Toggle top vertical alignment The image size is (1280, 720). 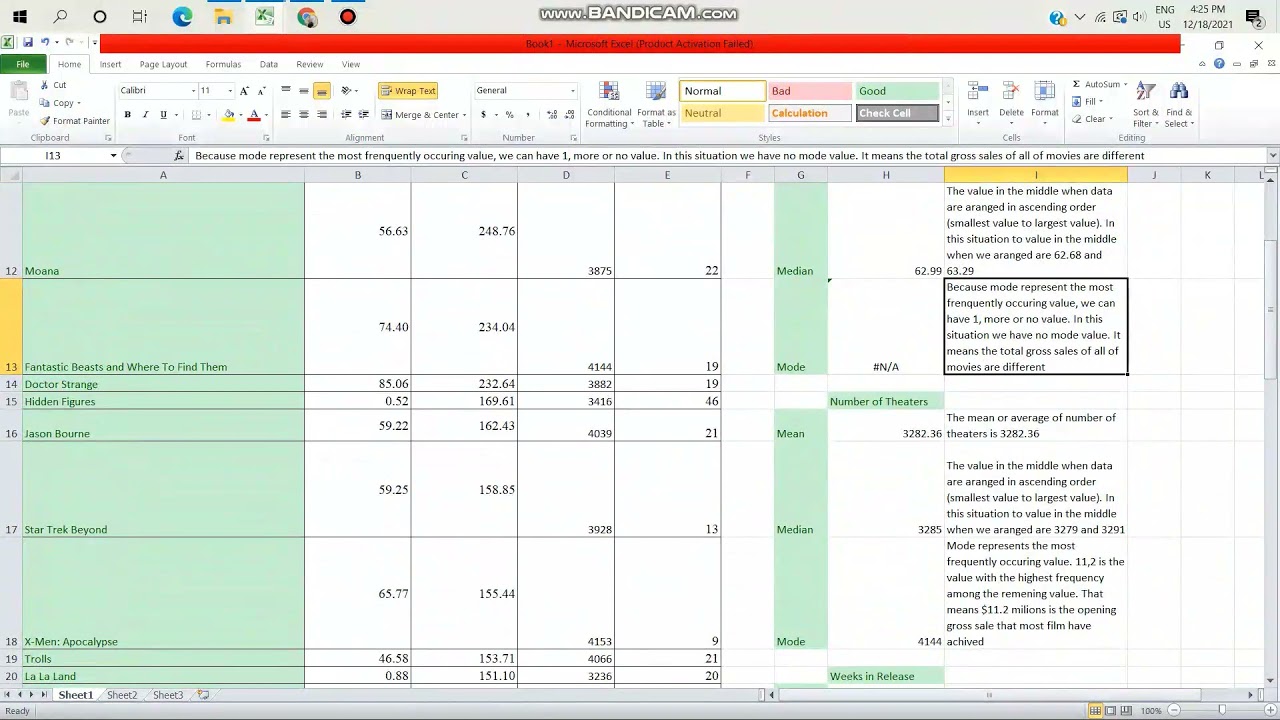286,90
